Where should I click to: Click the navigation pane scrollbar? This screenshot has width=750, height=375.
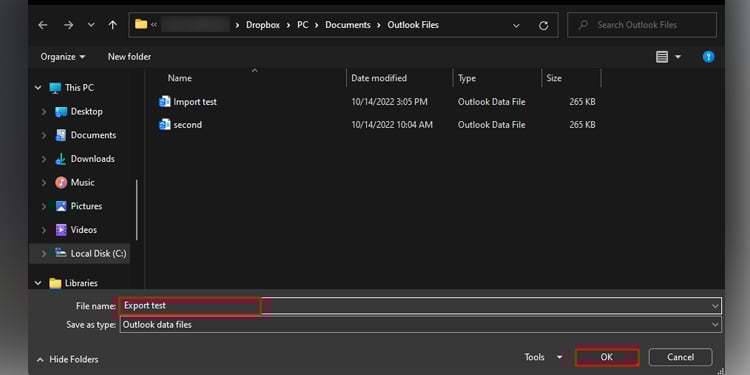137,210
